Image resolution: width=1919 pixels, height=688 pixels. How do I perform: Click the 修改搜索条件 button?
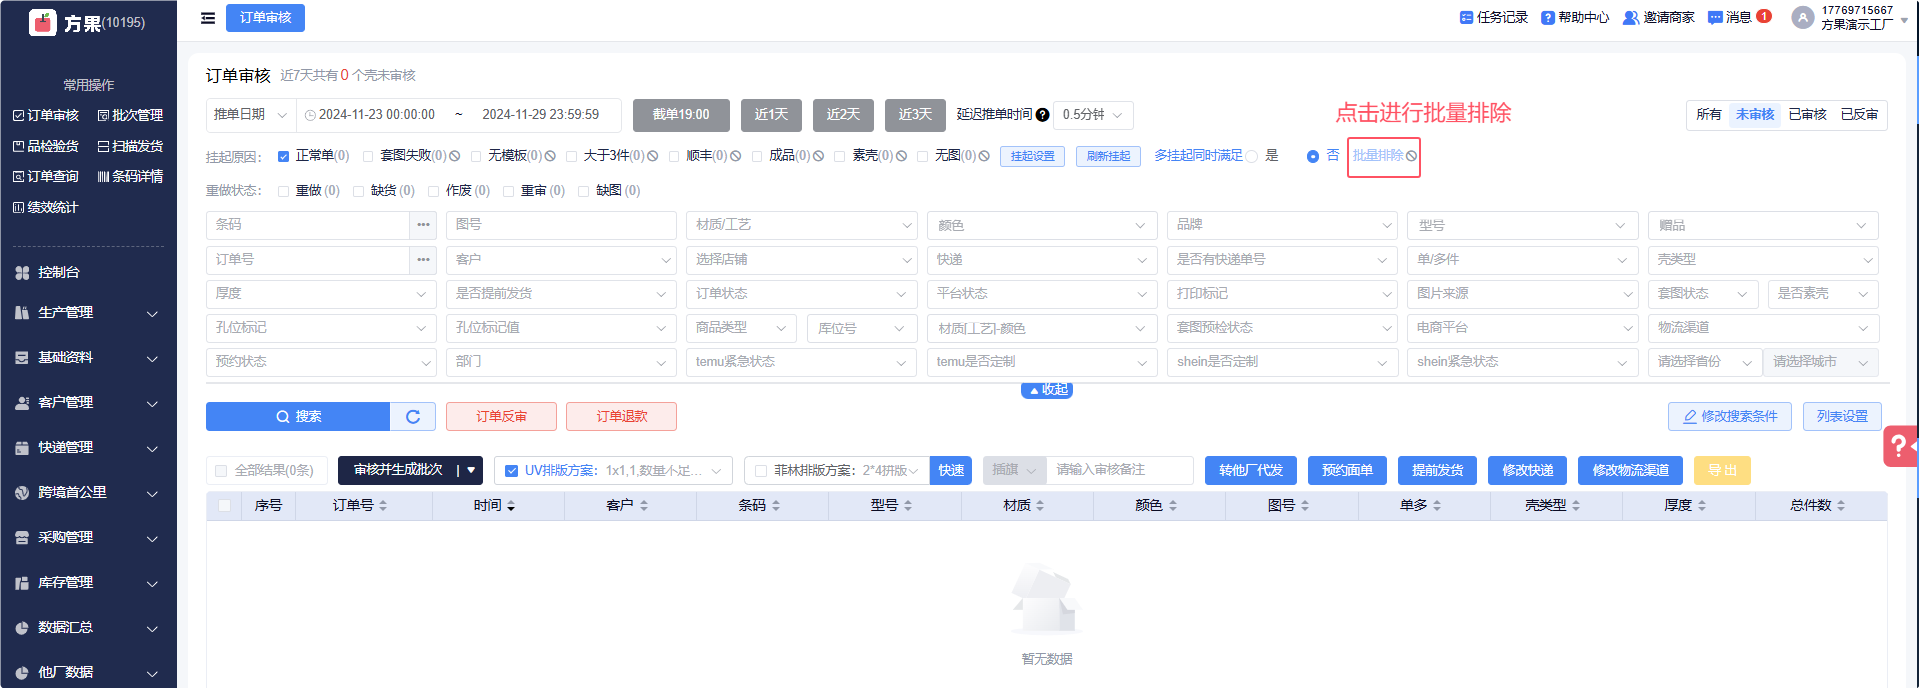coord(1729,417)
